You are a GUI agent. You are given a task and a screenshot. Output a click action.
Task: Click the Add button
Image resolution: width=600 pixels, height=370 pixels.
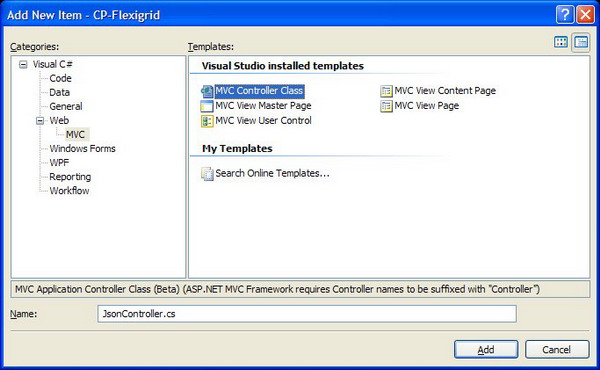coord(486,349)
